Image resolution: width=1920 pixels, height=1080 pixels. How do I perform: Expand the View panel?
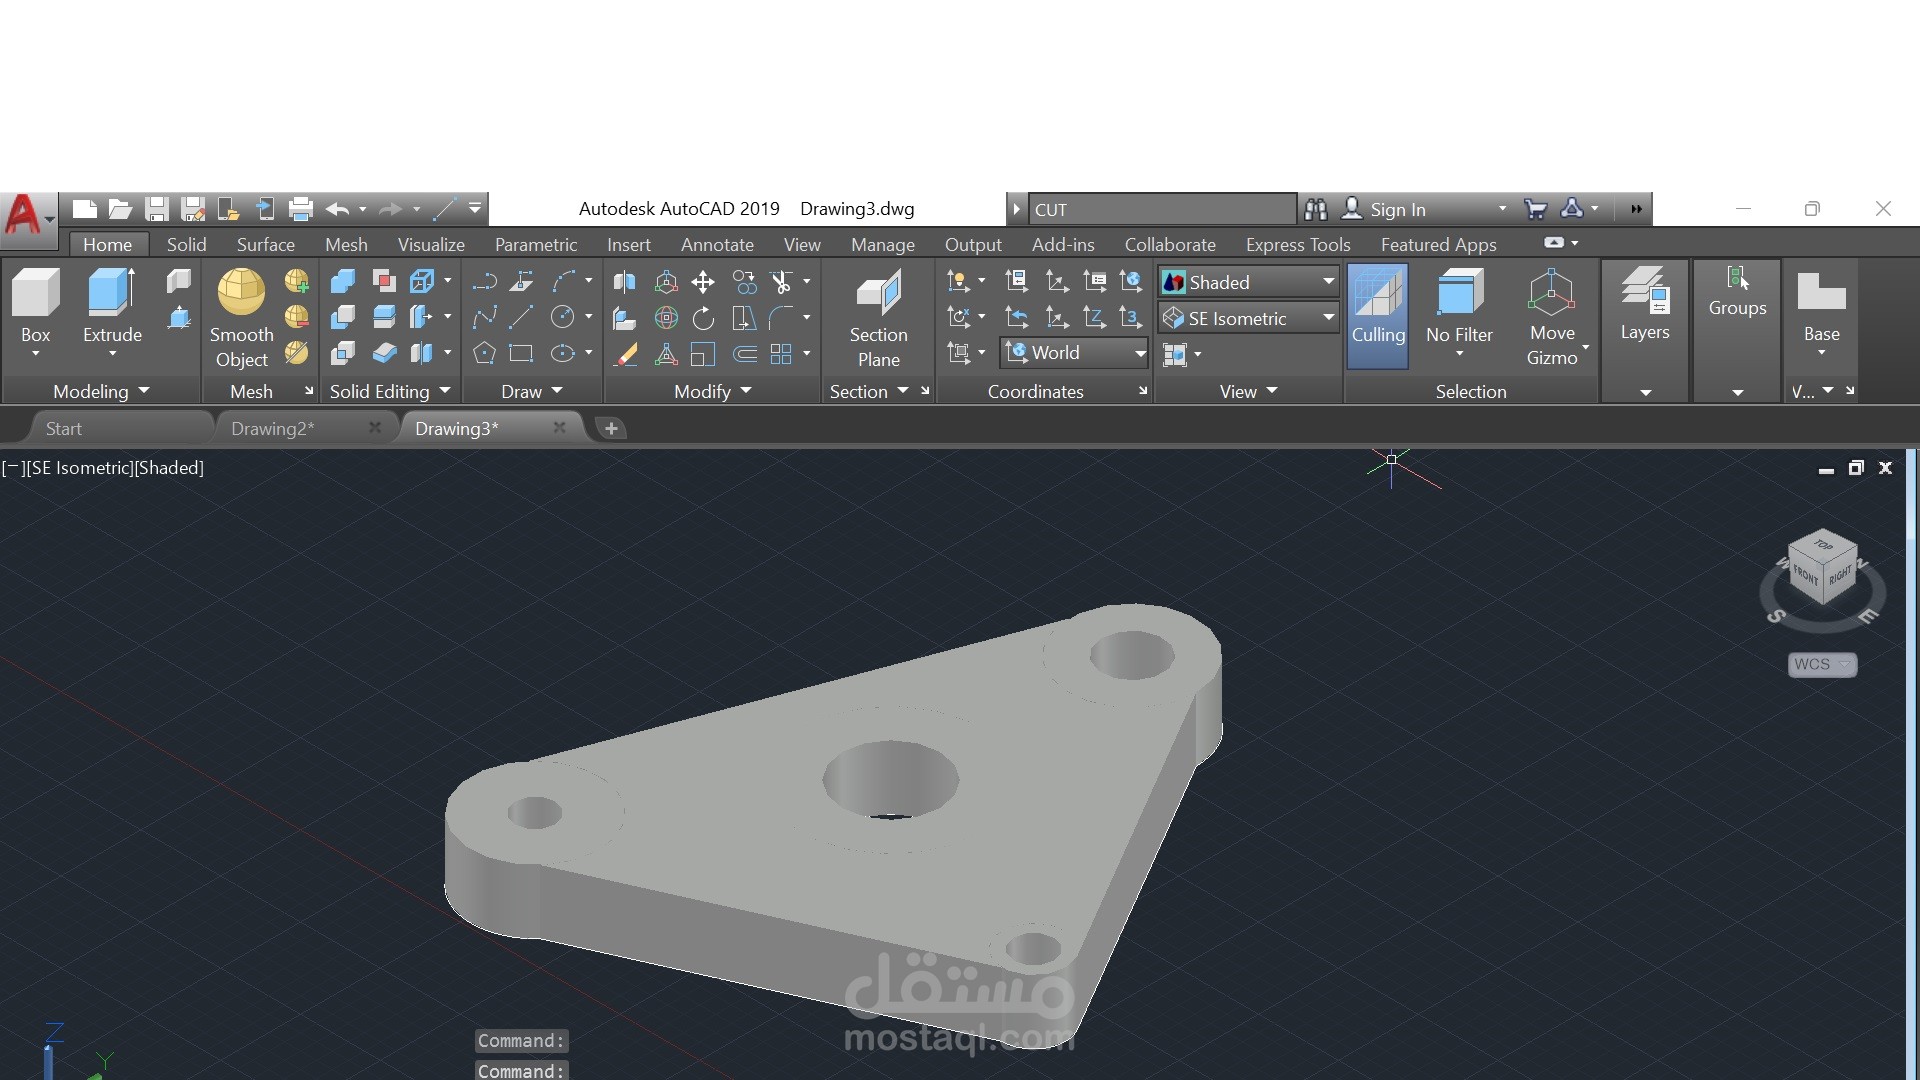(1248, 391)
